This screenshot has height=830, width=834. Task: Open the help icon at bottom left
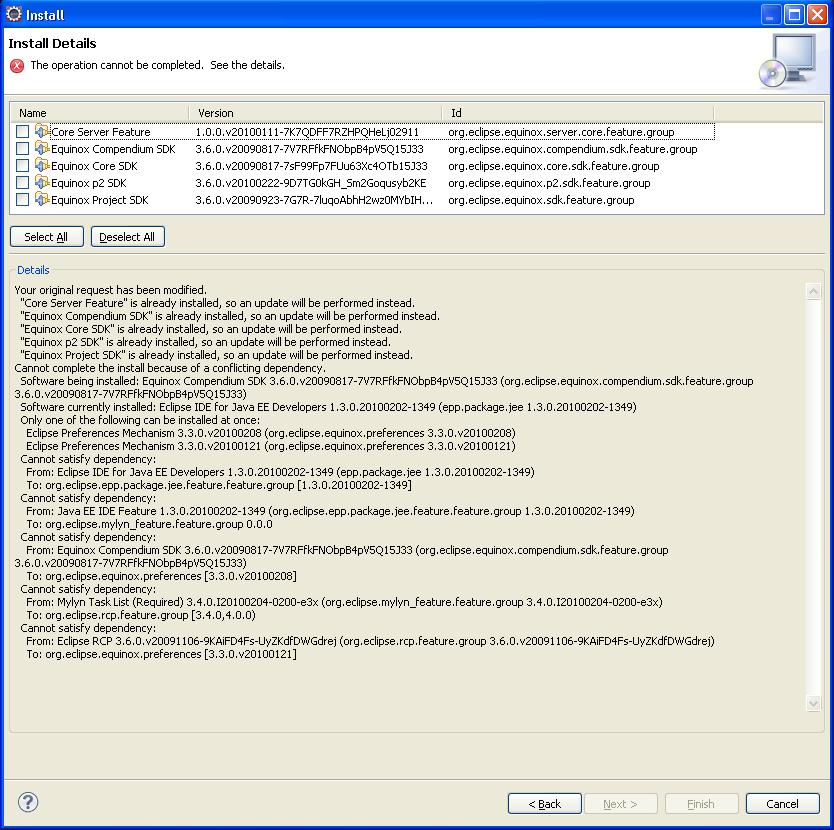pos(28,802)
